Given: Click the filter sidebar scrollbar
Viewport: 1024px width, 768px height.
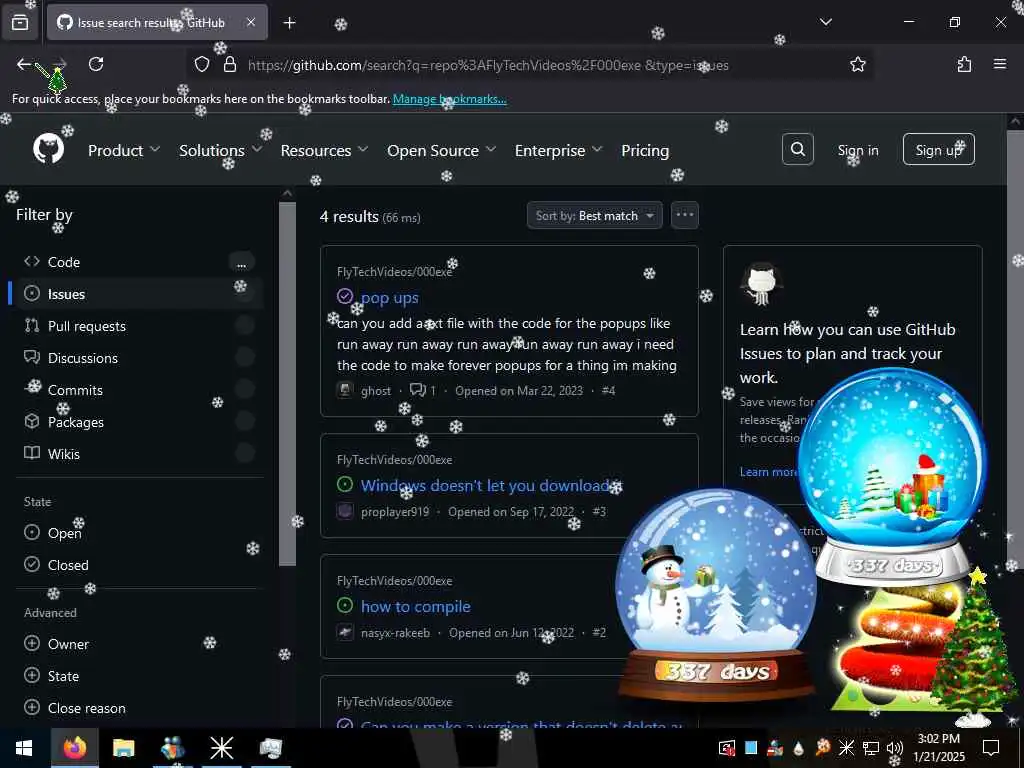Looking at the screenshot, I should point(287,384).
